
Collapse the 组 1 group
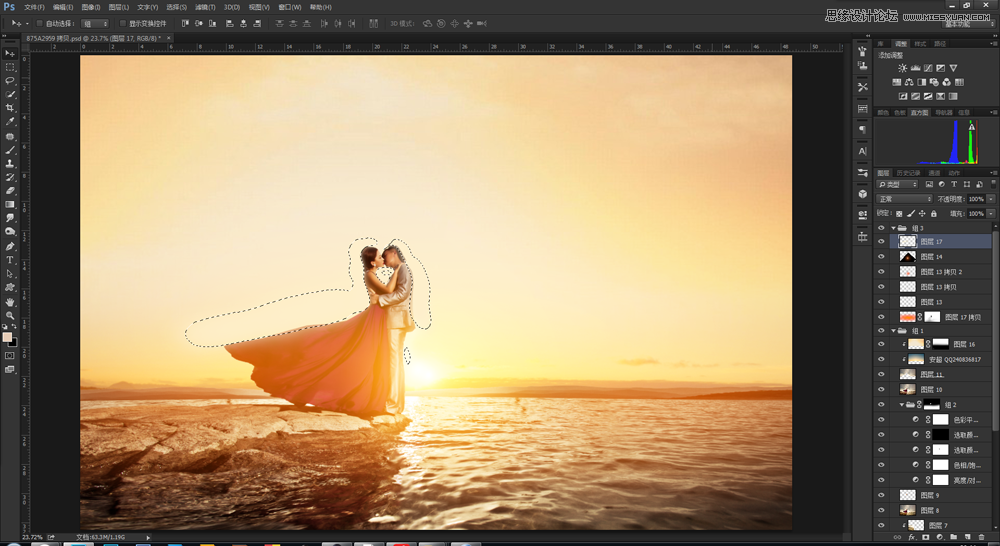(x=893, y=331)
